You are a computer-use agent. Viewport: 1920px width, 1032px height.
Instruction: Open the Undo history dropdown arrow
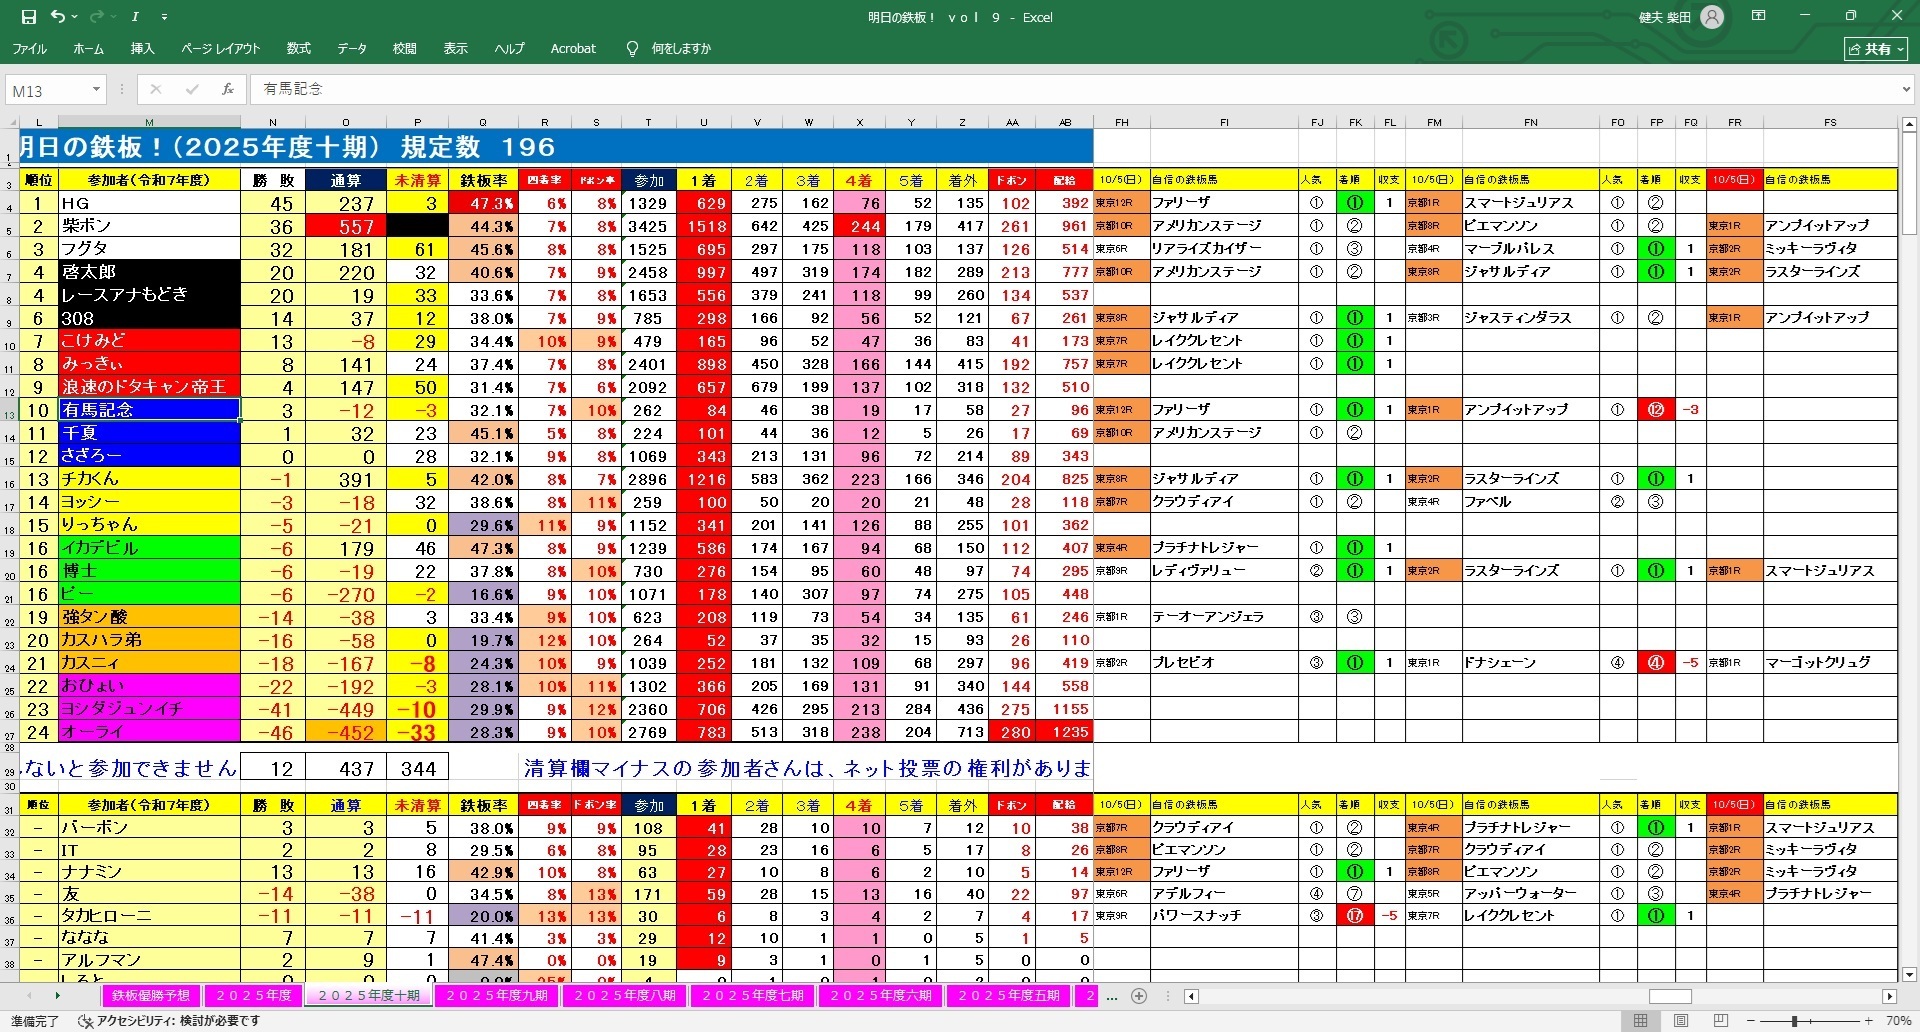coord(76,18)
